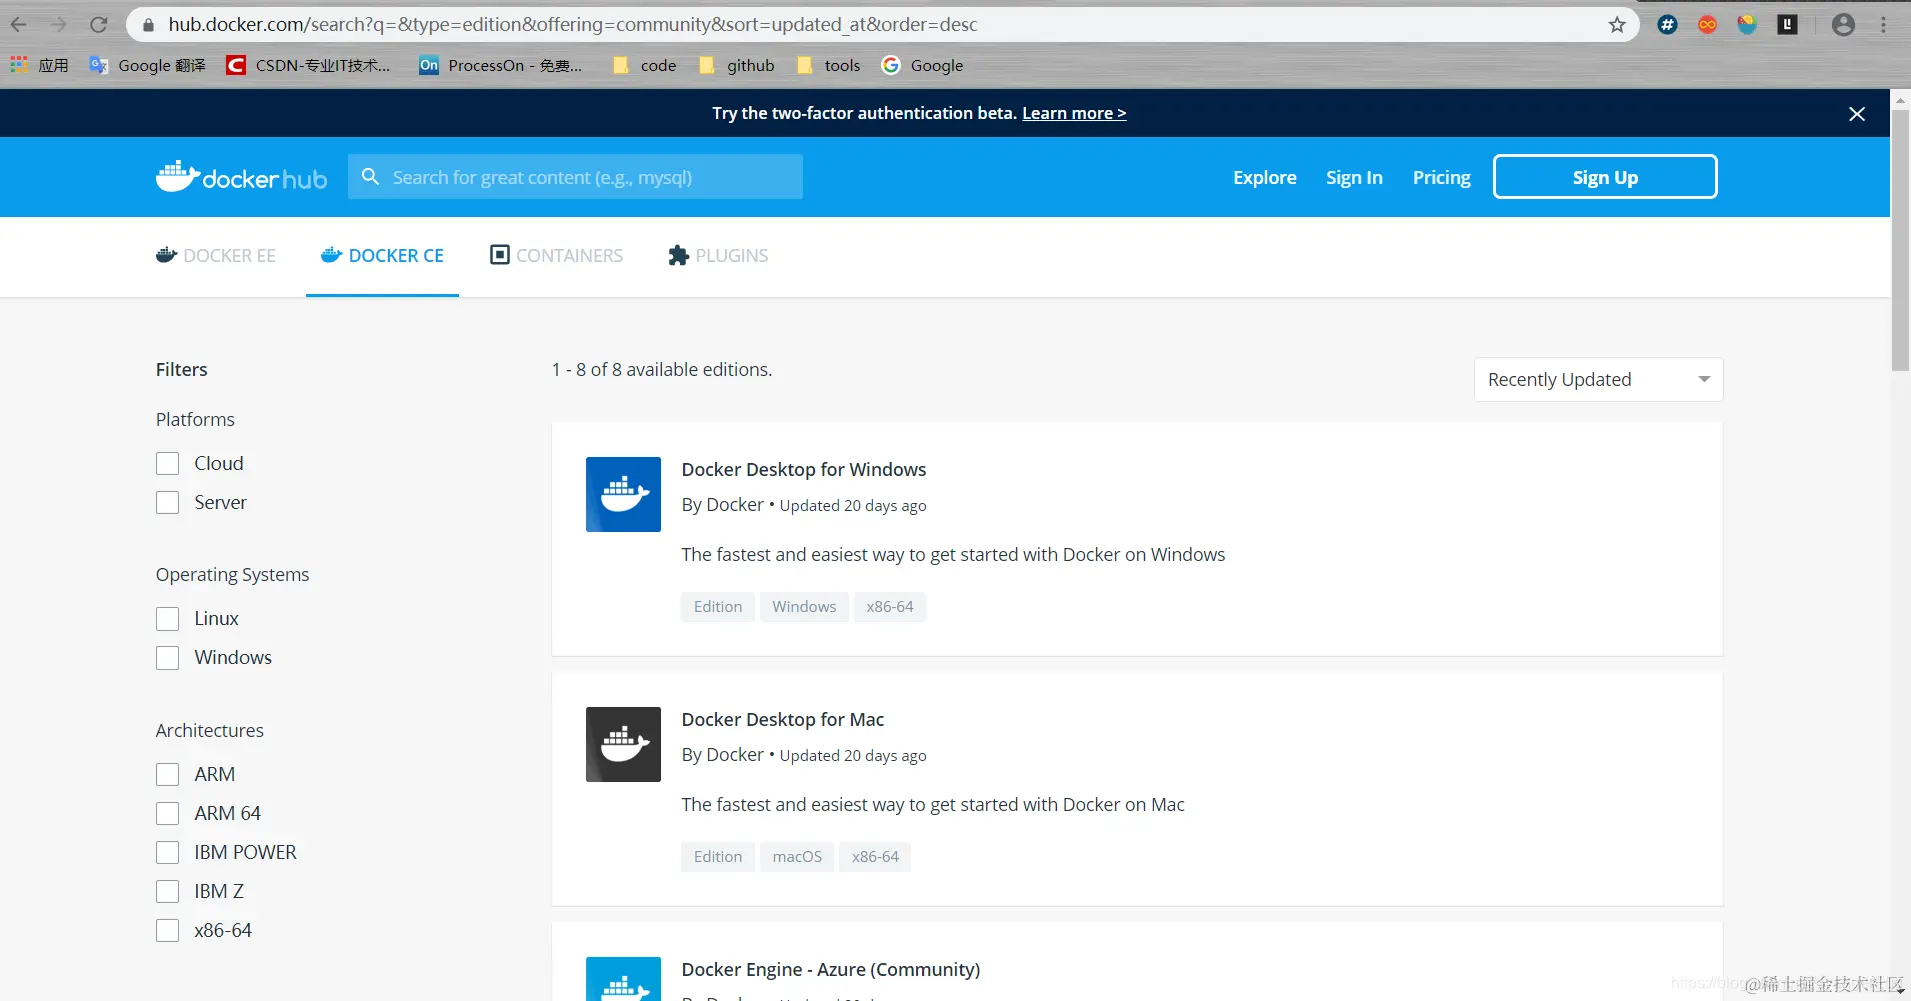The height and width of the screenshot is (1001, 1911).
Task: Click the macOS tag on Mac result
Action: (797, 857)
